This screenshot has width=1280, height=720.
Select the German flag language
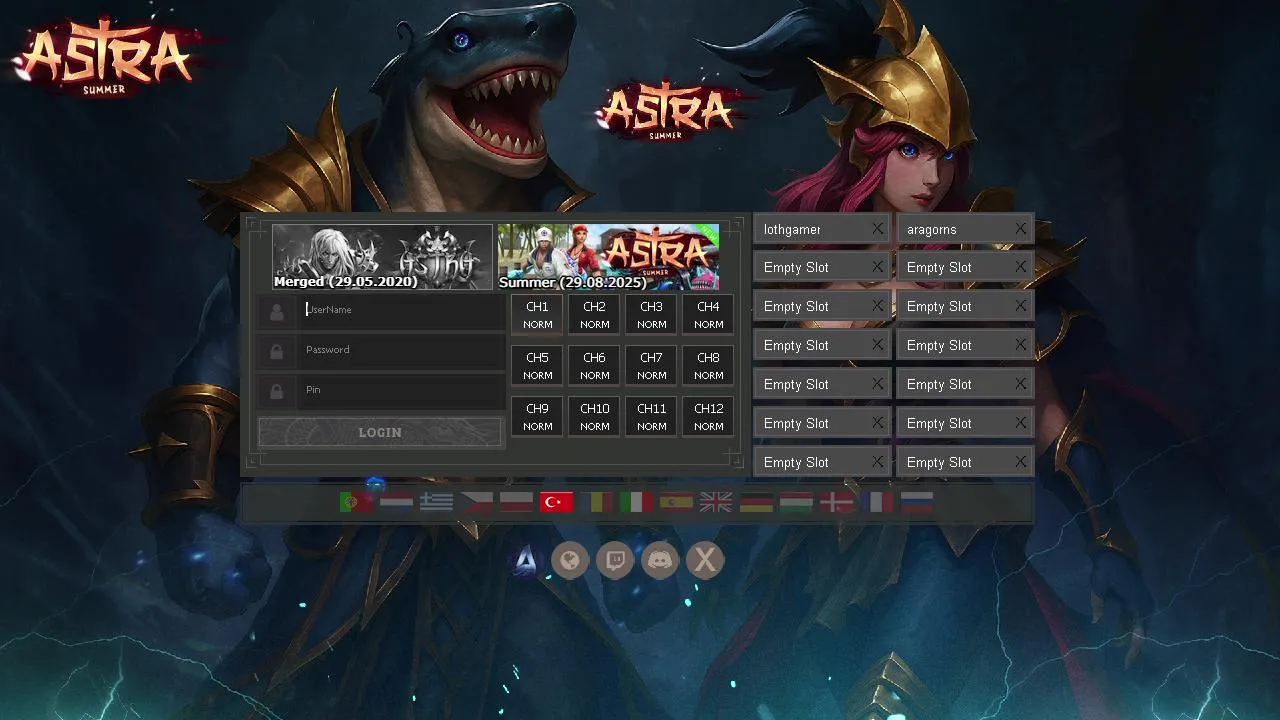click(x=756, y=502)
